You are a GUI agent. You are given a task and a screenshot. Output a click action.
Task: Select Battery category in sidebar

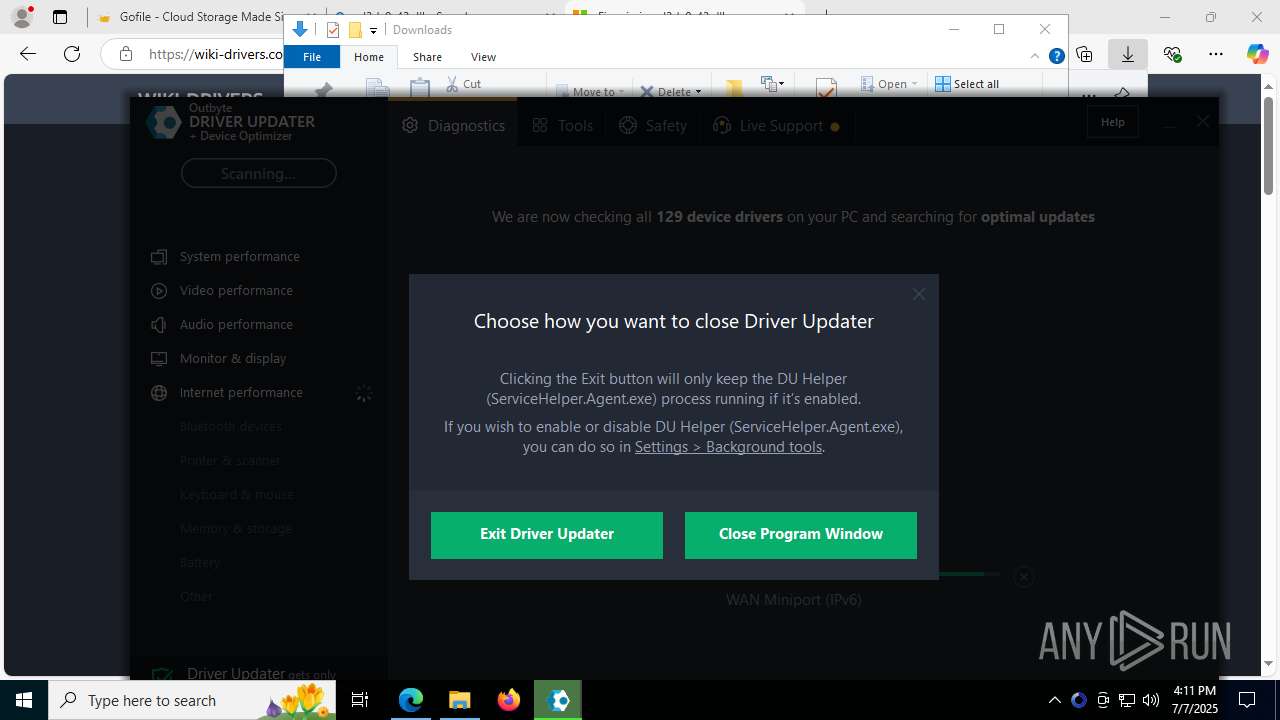pyautogui.click(x=200, y=563)
